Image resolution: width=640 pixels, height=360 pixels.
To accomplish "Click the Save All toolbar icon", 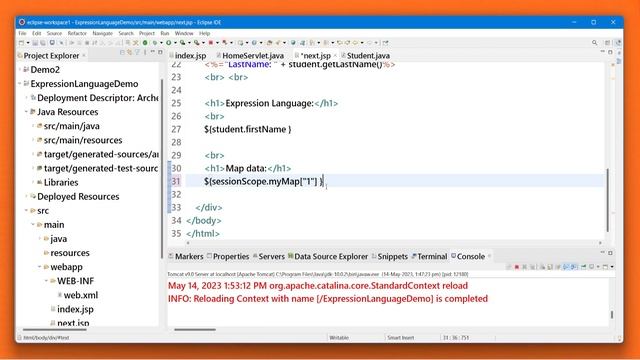I will (43, 42).
